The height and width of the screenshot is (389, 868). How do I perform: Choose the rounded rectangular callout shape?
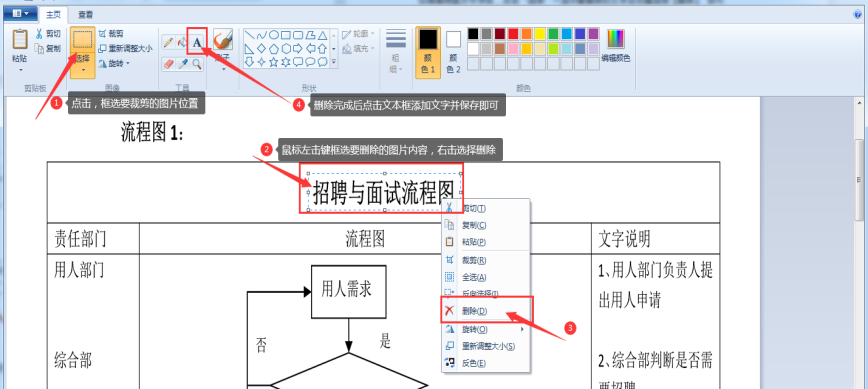click(x=298, y=62)
